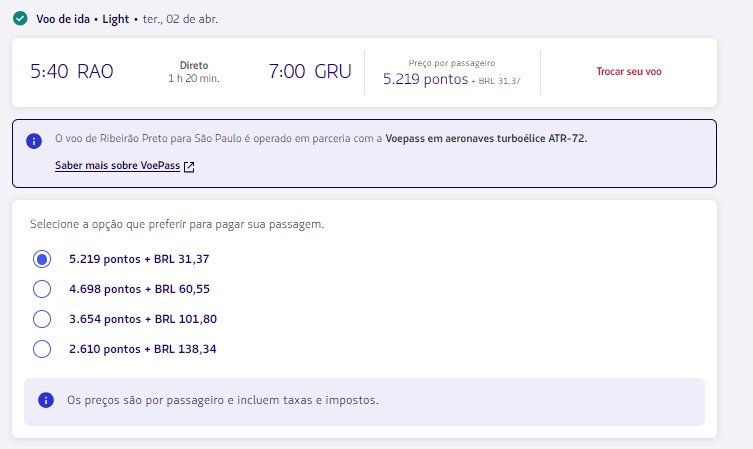Click the 5:40 RAO departure time

point(72,72)
